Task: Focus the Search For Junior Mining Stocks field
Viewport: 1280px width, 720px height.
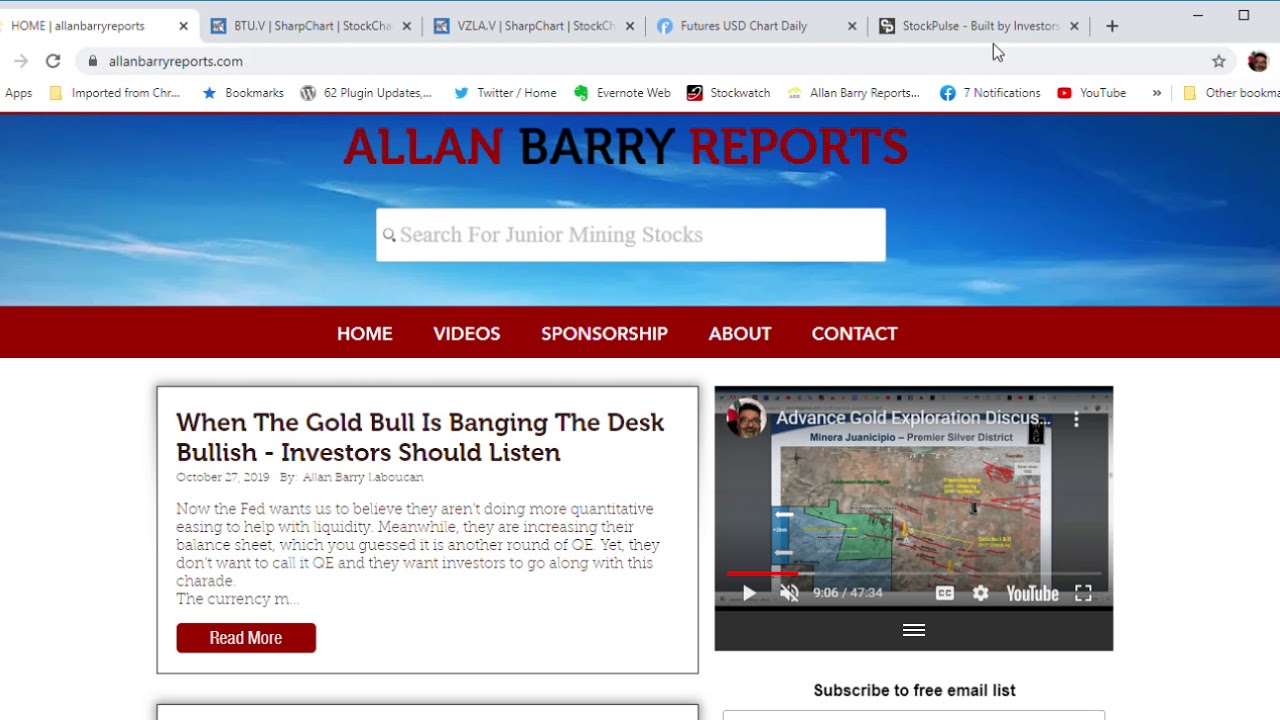Action: pos(630,235)
